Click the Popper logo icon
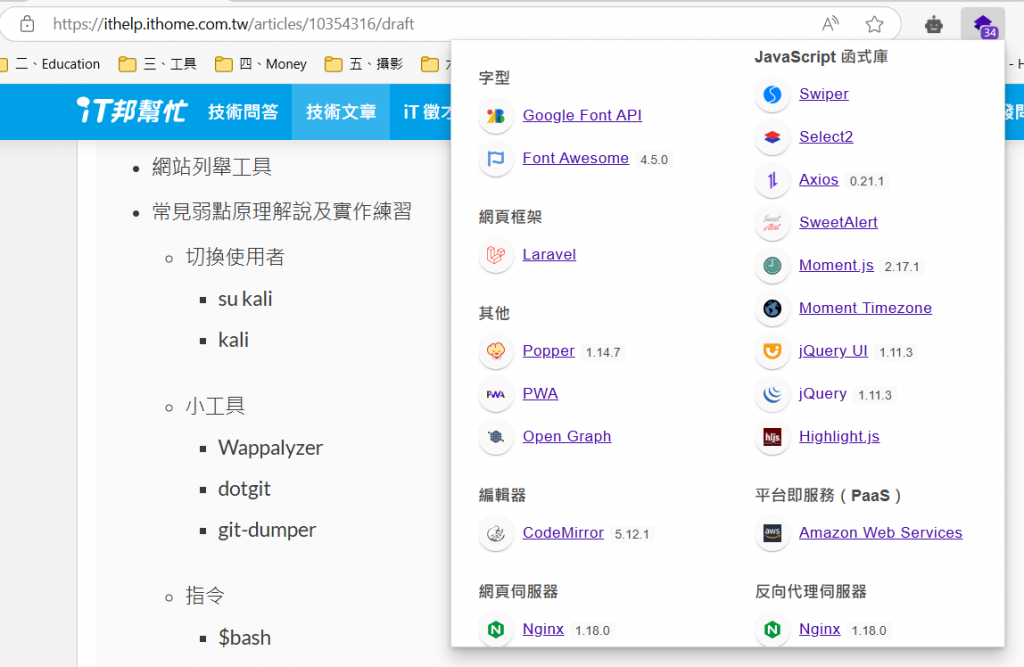The width and height of the screenshot is (1024, 667). click(496, 351)
